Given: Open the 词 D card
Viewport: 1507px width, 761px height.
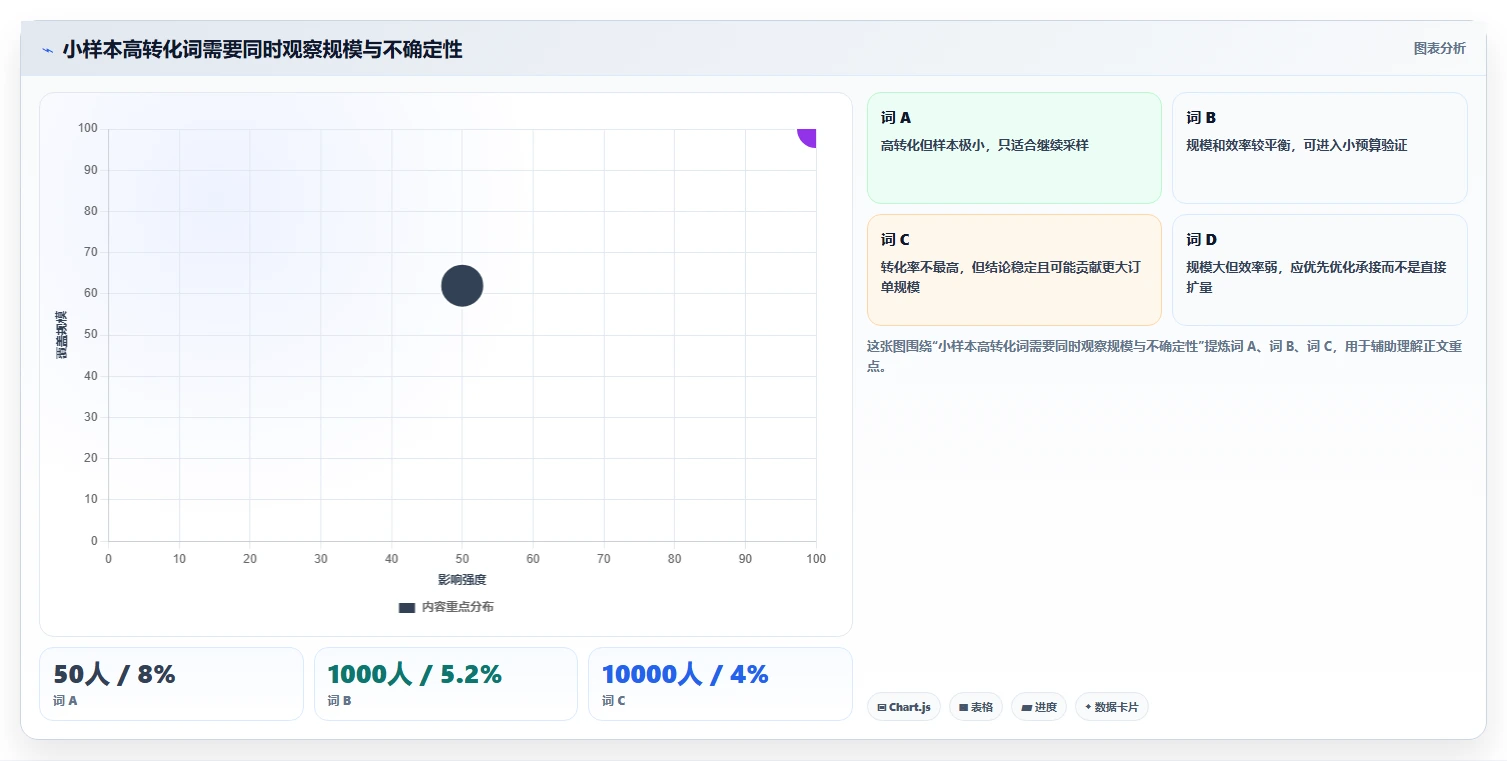Looking at the screenshot, I should click(1319, 270).
